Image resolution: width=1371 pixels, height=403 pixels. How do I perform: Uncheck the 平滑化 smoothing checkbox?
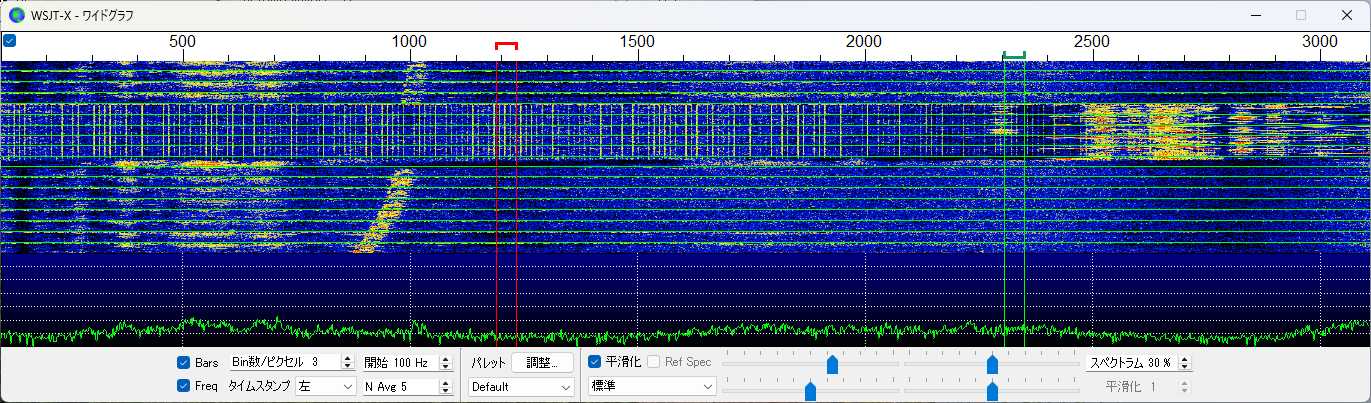point(595,361)
